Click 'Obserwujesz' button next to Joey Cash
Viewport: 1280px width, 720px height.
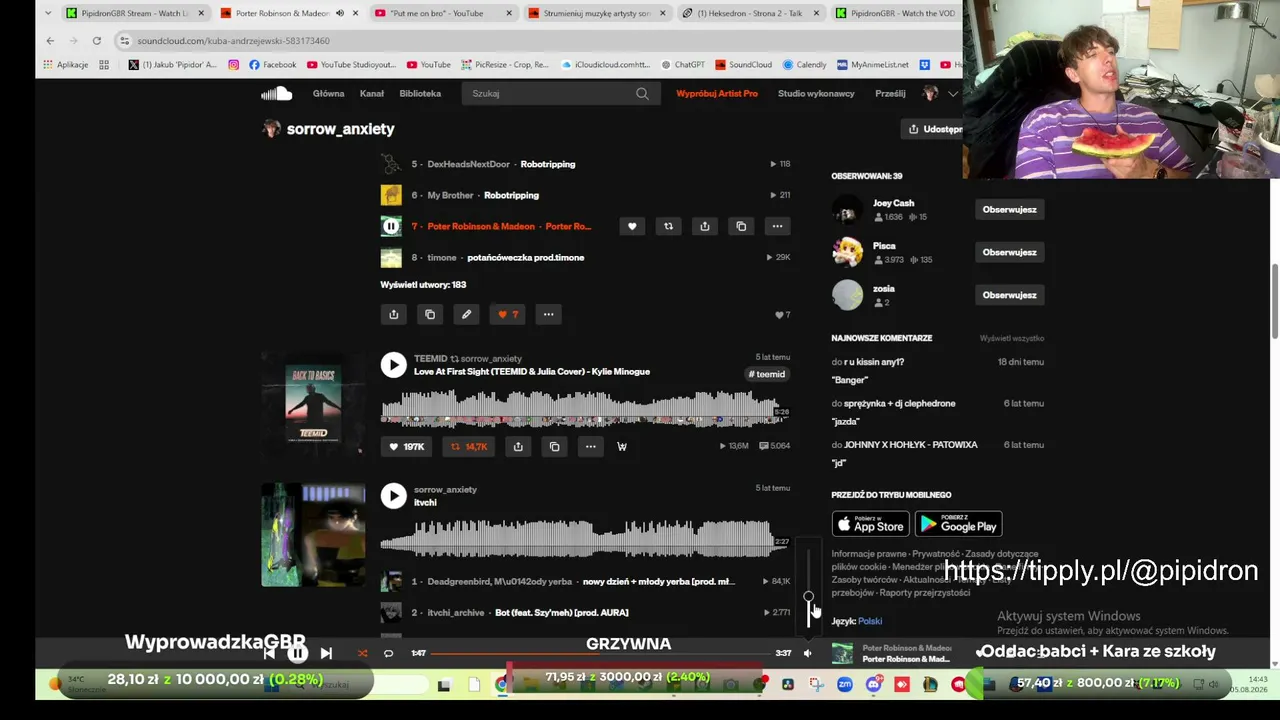[x=1009, y=209]
